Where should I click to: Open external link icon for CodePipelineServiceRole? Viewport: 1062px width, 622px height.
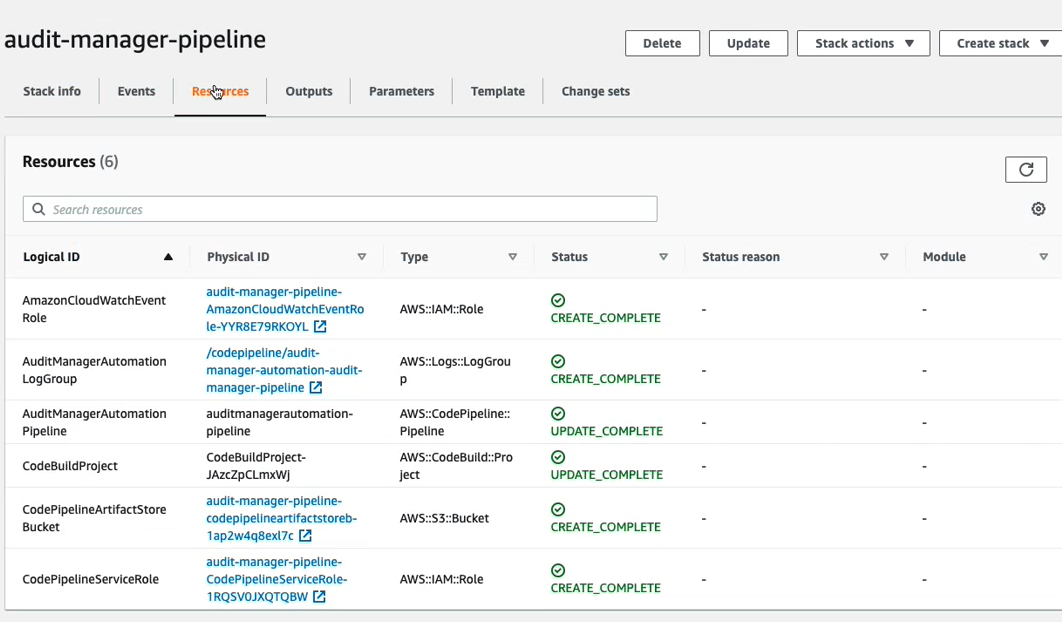319,596
